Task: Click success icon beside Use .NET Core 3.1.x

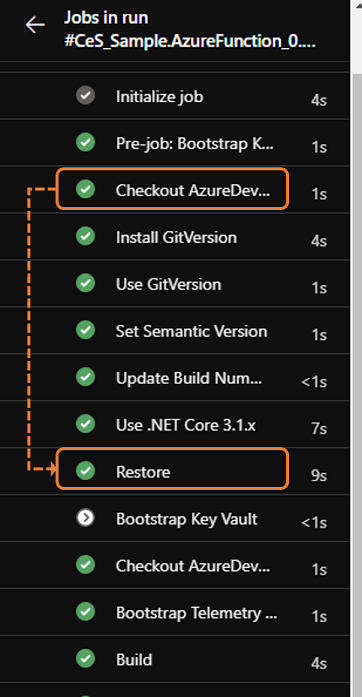Action: (85, 424)
